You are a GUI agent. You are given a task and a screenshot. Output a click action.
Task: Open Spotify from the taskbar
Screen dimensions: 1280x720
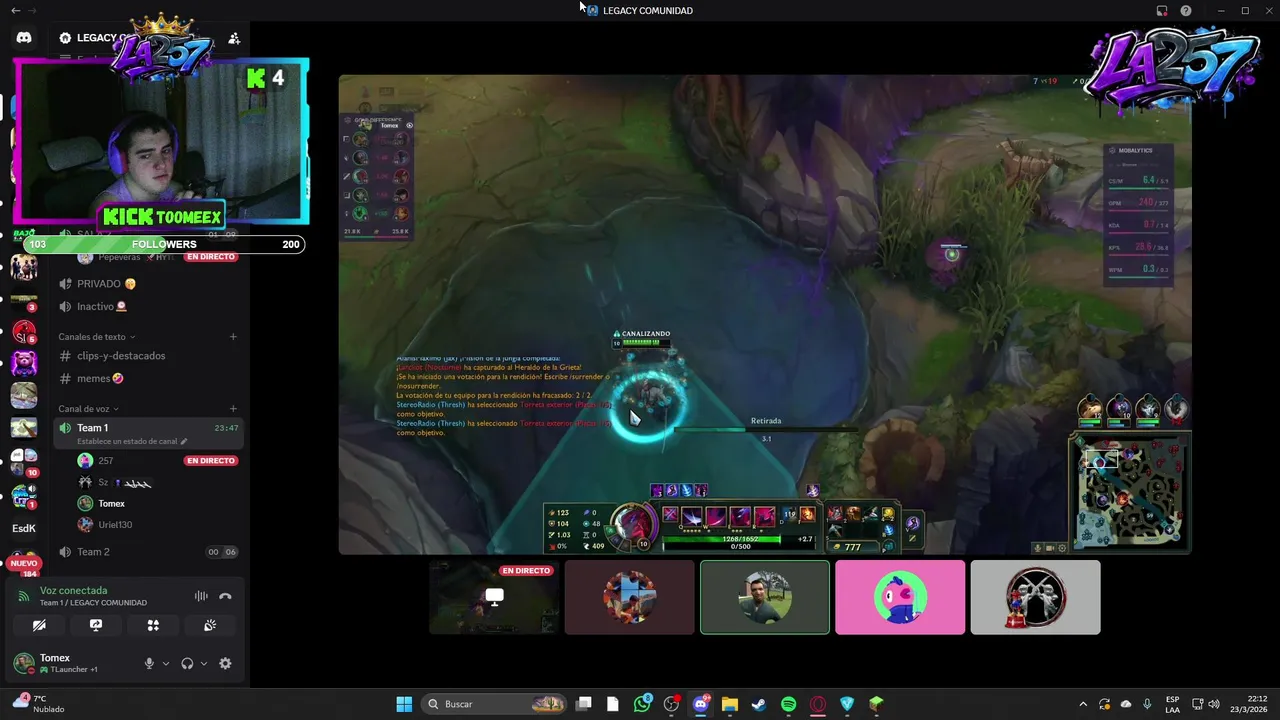point(788,704)
